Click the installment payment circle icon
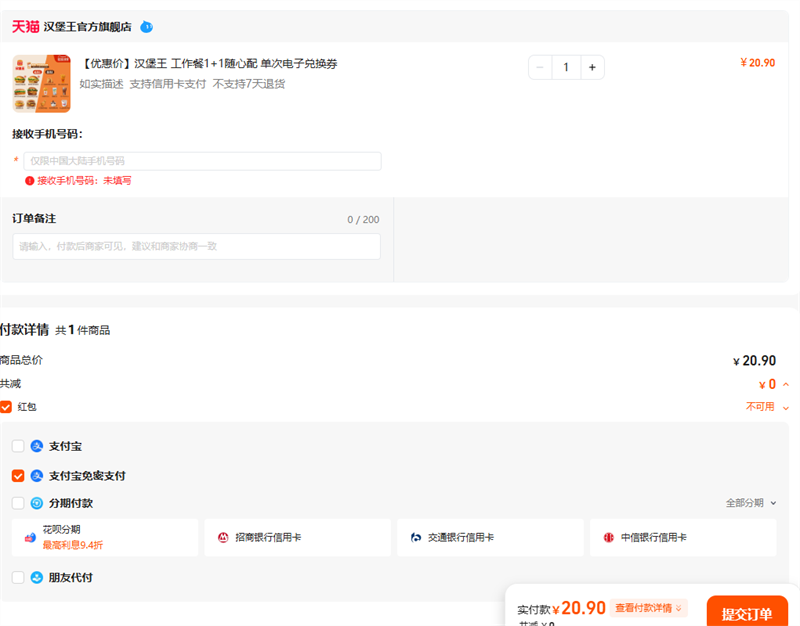This screenshot has width=800, height=626. (x=37, y=503)
